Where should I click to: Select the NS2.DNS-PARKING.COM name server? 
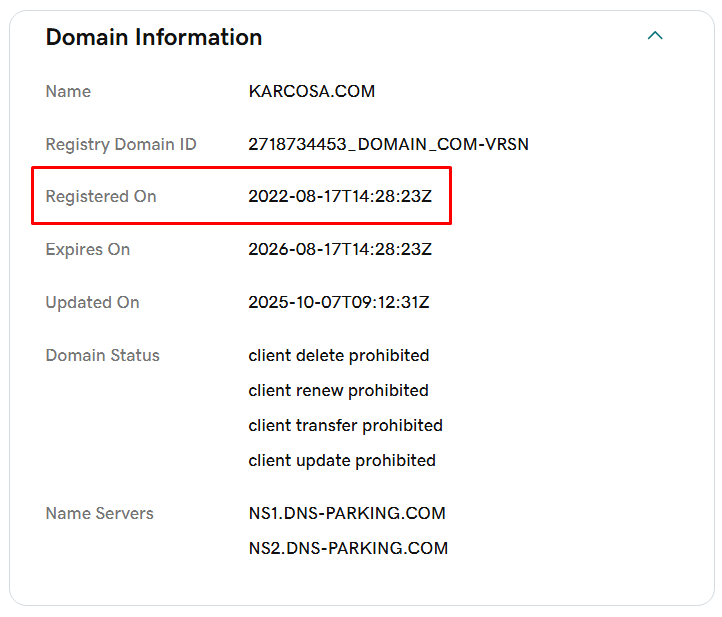[x=348, y=548]
